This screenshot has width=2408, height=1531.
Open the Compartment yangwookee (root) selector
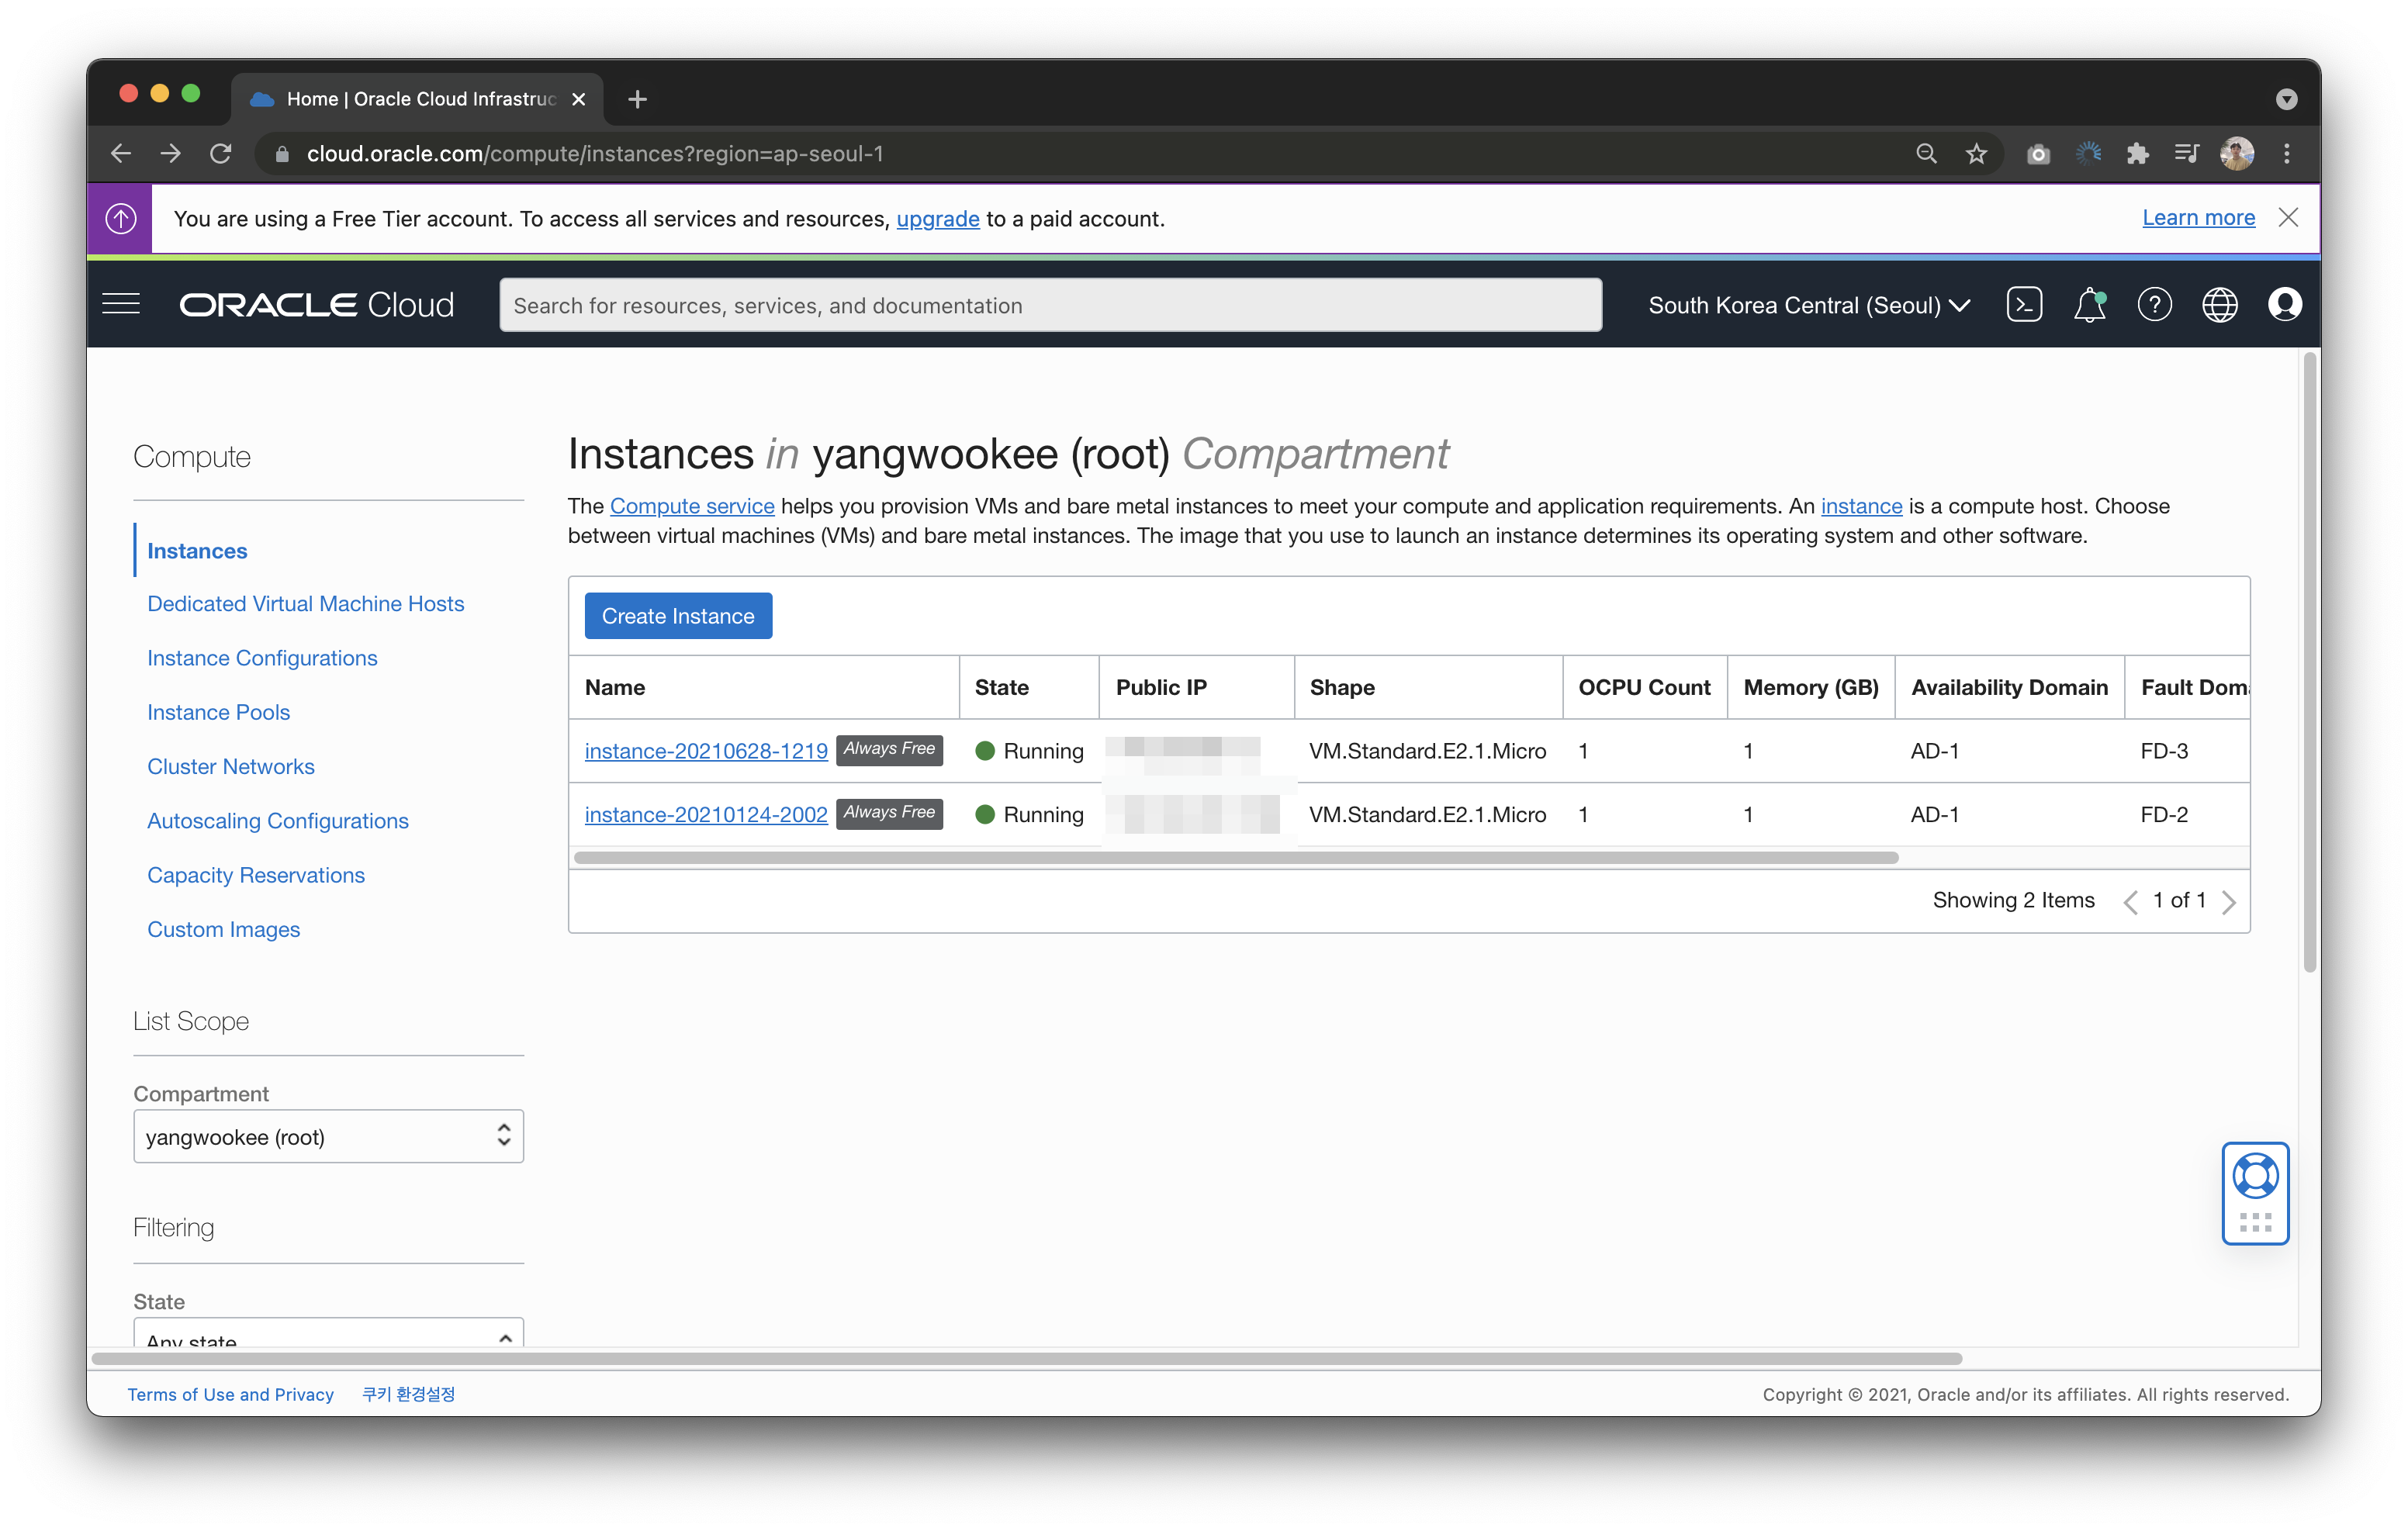tap(328, 1137)
